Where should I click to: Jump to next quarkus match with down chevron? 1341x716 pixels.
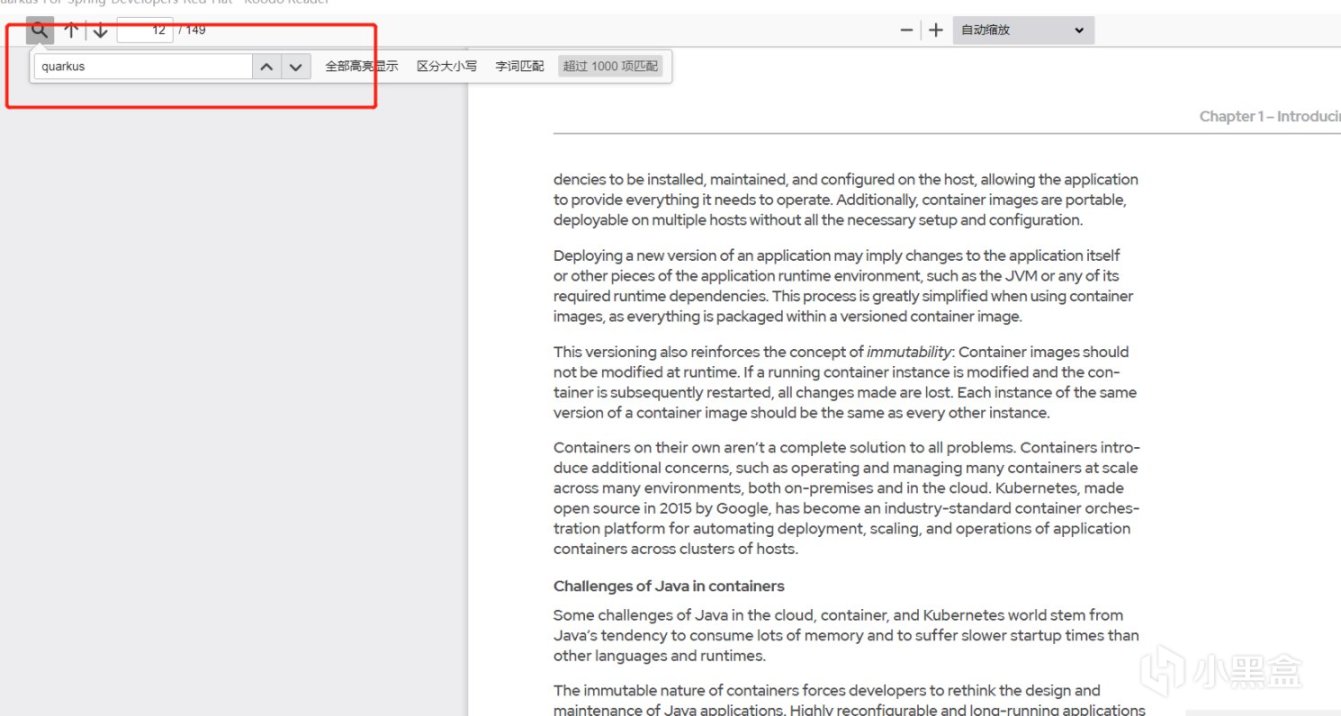tap(295, 66)
